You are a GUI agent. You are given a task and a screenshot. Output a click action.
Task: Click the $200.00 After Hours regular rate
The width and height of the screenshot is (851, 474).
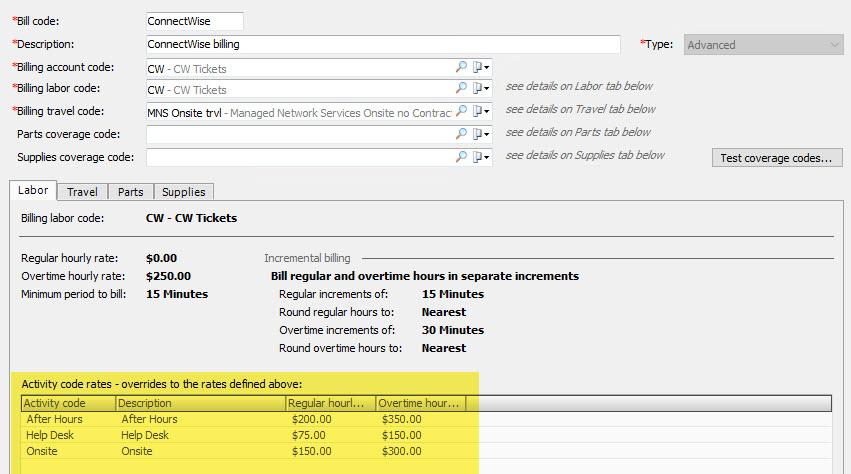pyautogui.click(x=312, y=419)
